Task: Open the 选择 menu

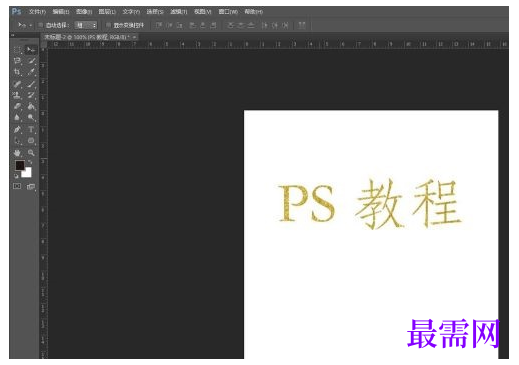Action: 155,12
